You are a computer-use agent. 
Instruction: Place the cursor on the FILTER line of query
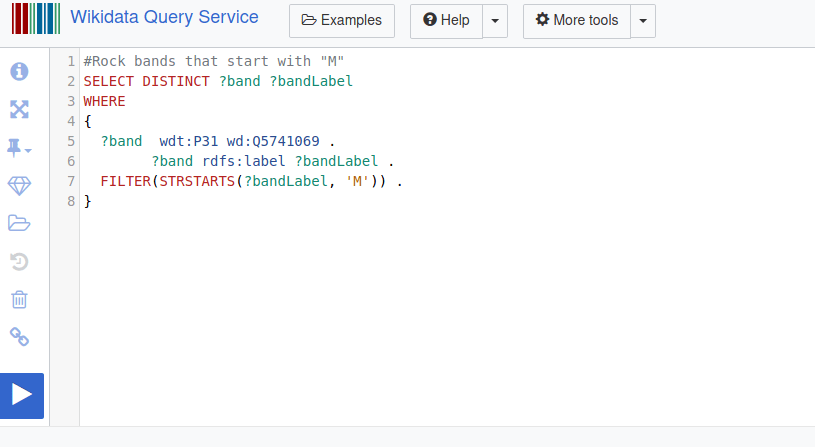click(251, 181)
